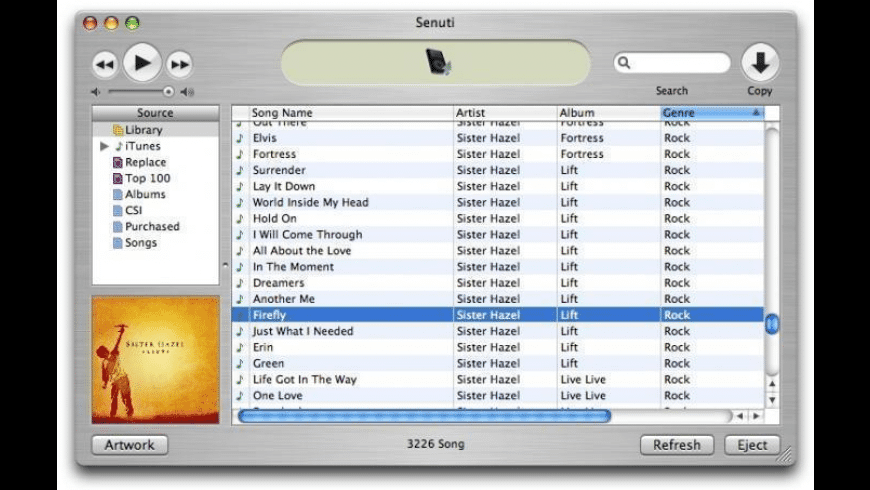Click the source pane splitter handle
Viewport: 870px width, 490px height.
click(x=225, y=265)
